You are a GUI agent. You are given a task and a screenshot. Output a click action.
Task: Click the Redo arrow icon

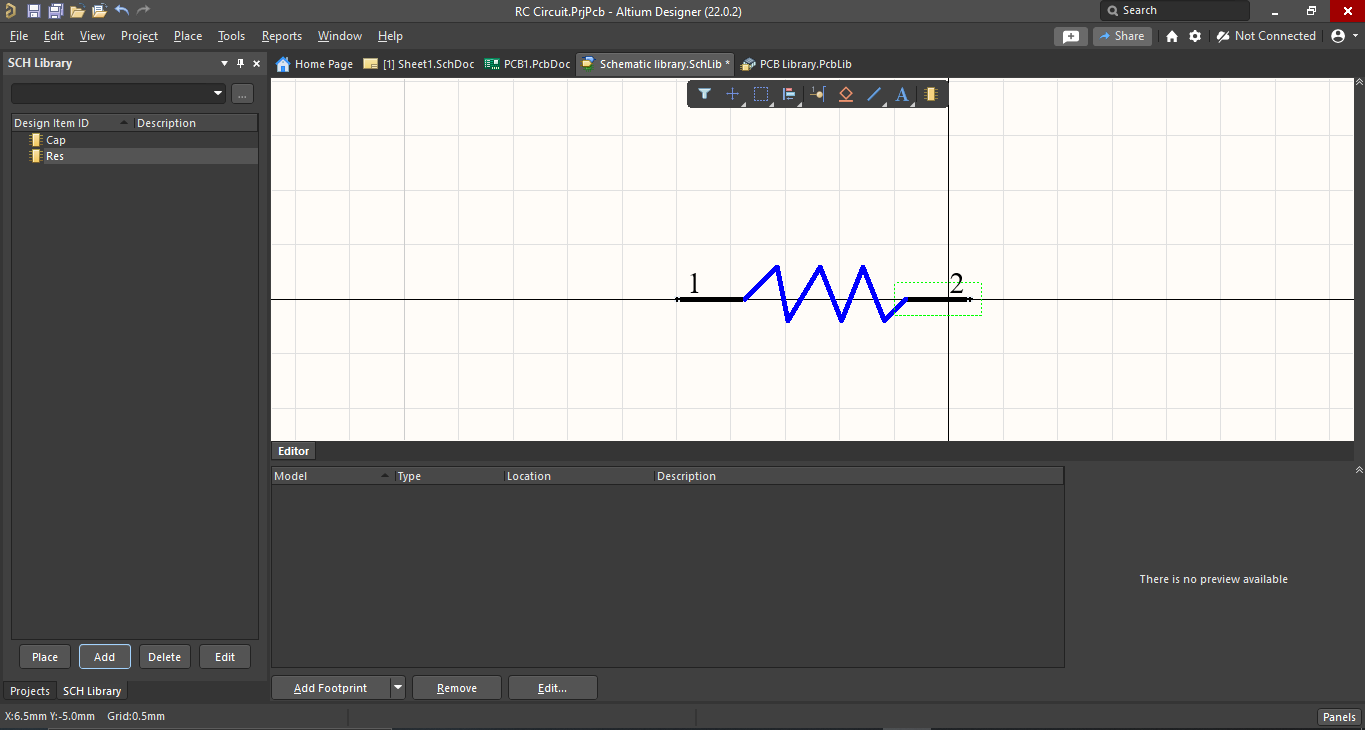click(x=143, y=11)
